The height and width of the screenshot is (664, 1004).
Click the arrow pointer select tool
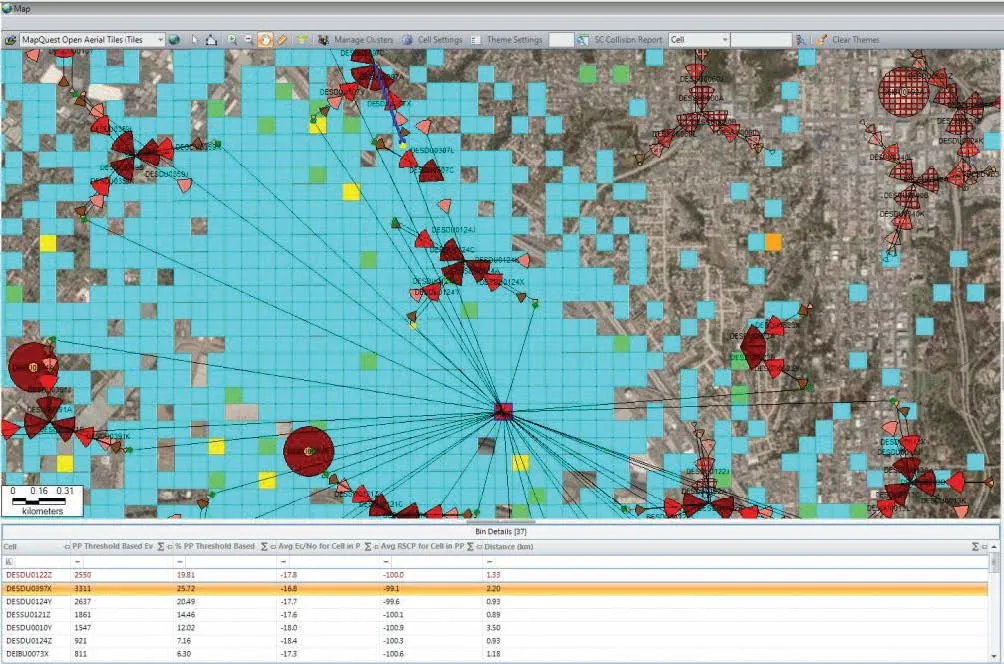point(195,40)
